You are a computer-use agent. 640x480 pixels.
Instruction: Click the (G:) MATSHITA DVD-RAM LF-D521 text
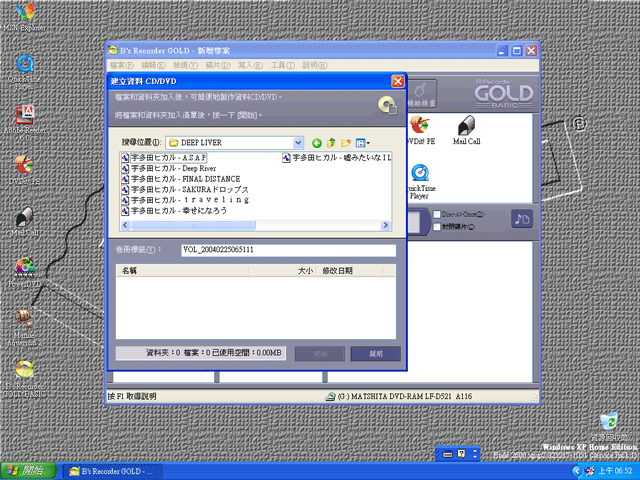coord(405,396)
